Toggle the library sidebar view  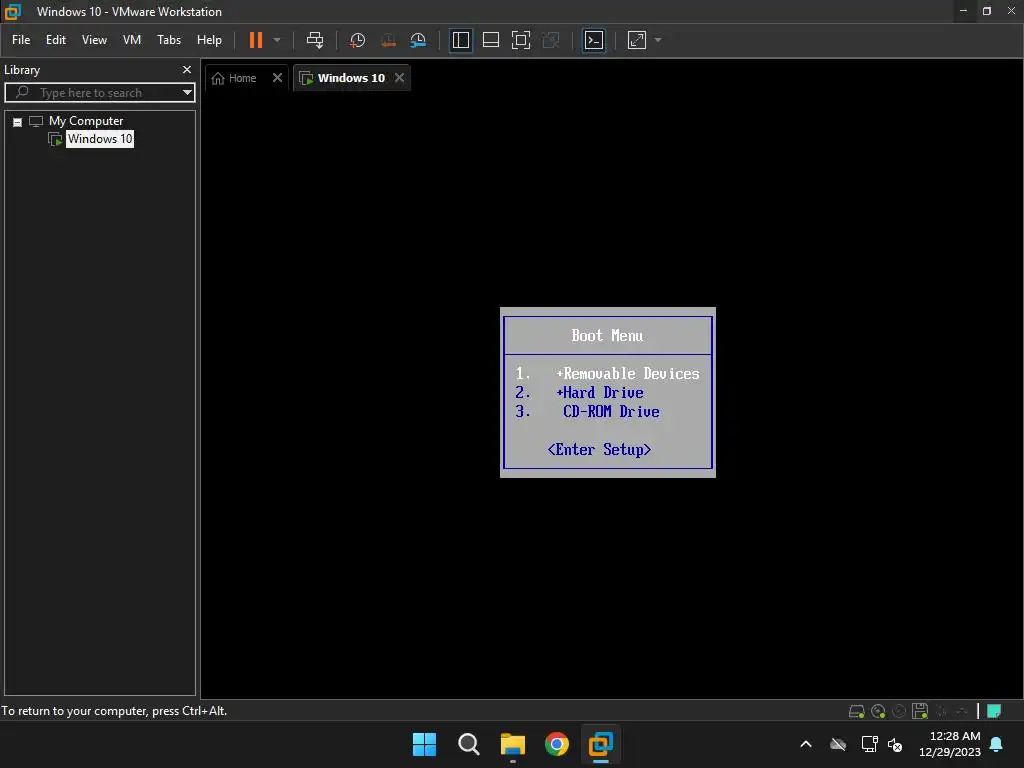460,40
